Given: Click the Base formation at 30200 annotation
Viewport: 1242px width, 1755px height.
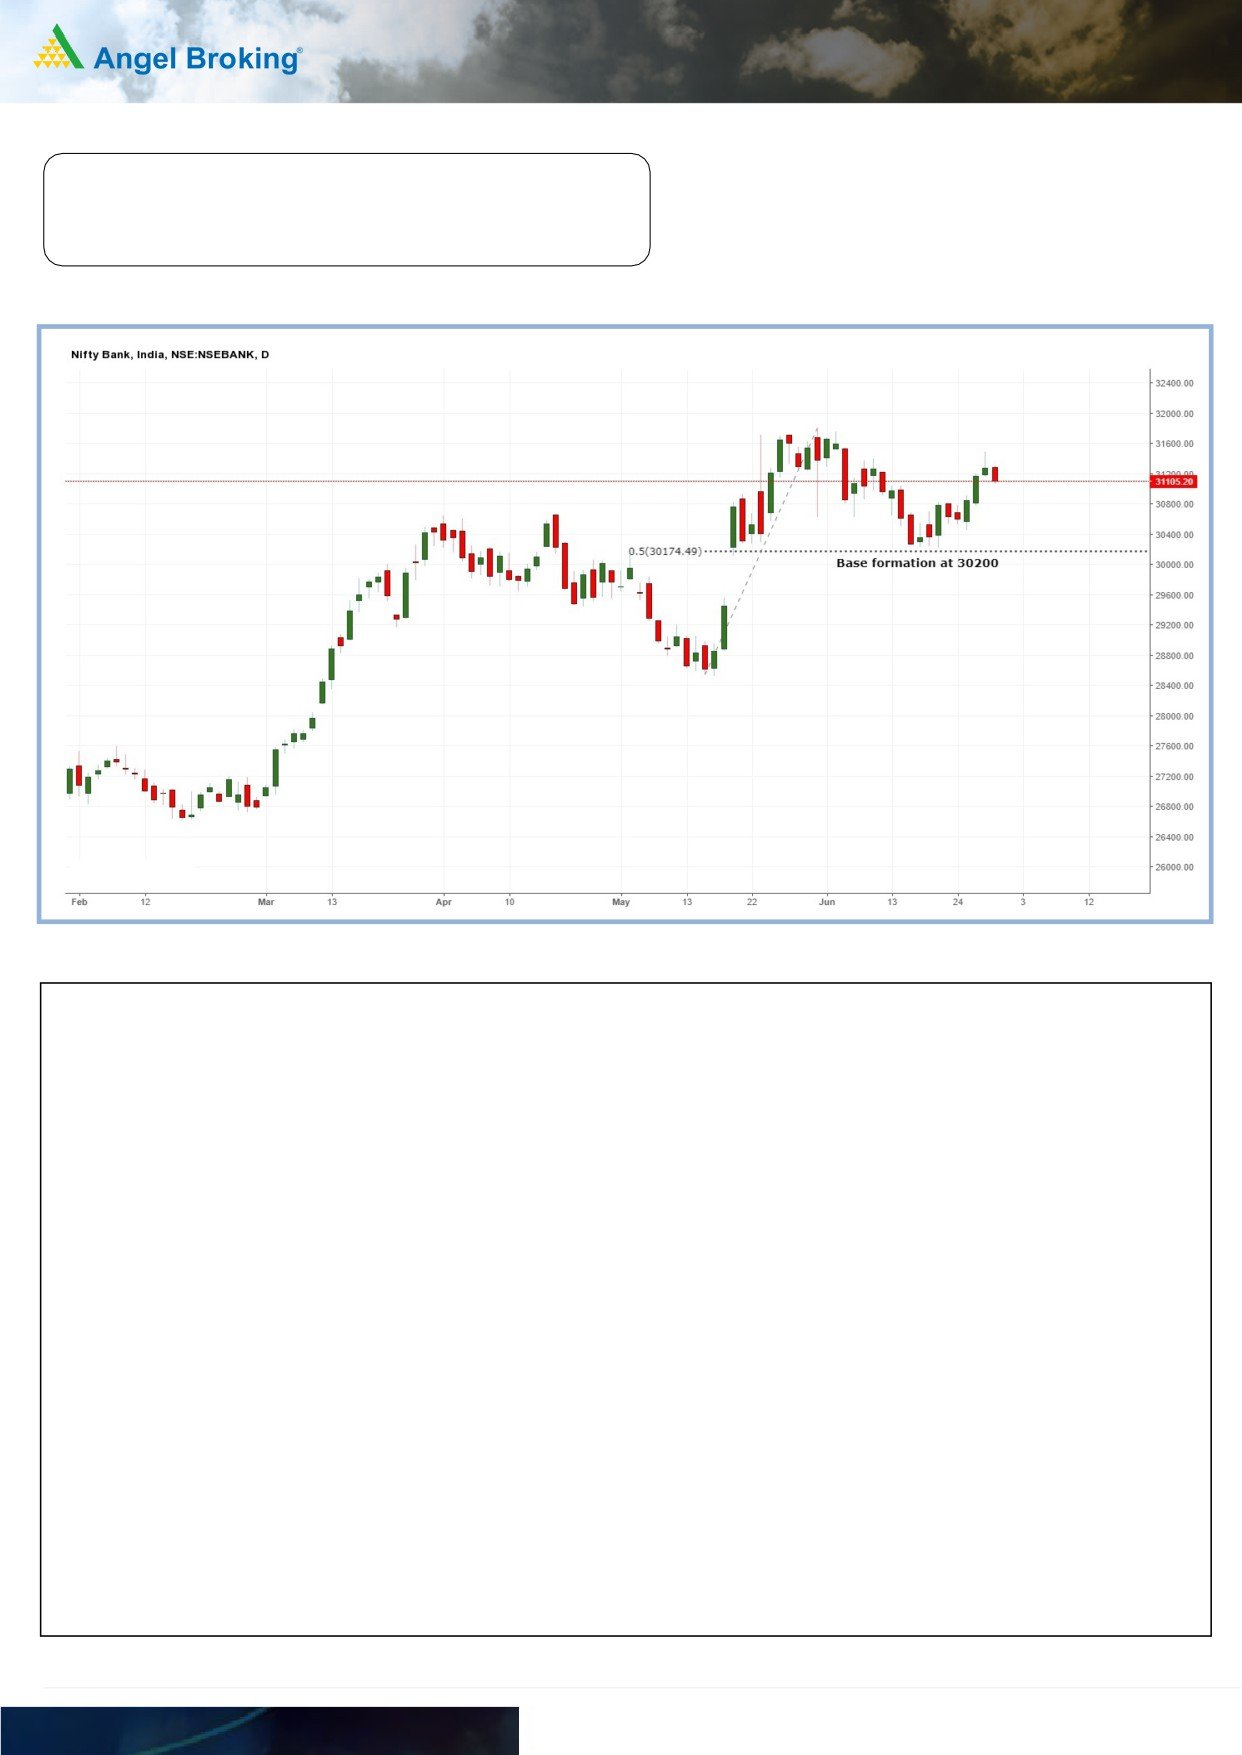Looking at the screenshot, I should pos(917,563).
